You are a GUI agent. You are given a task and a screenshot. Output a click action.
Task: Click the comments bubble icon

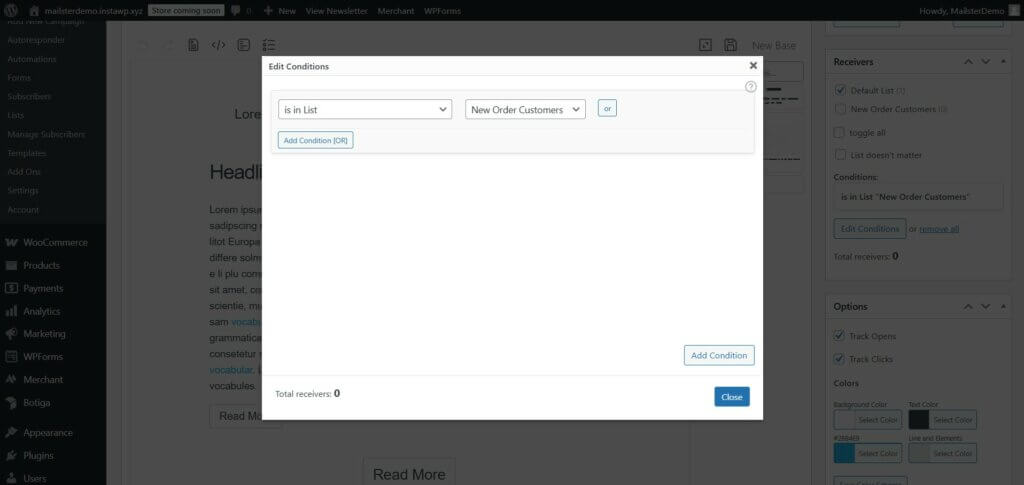click(234, 10)
